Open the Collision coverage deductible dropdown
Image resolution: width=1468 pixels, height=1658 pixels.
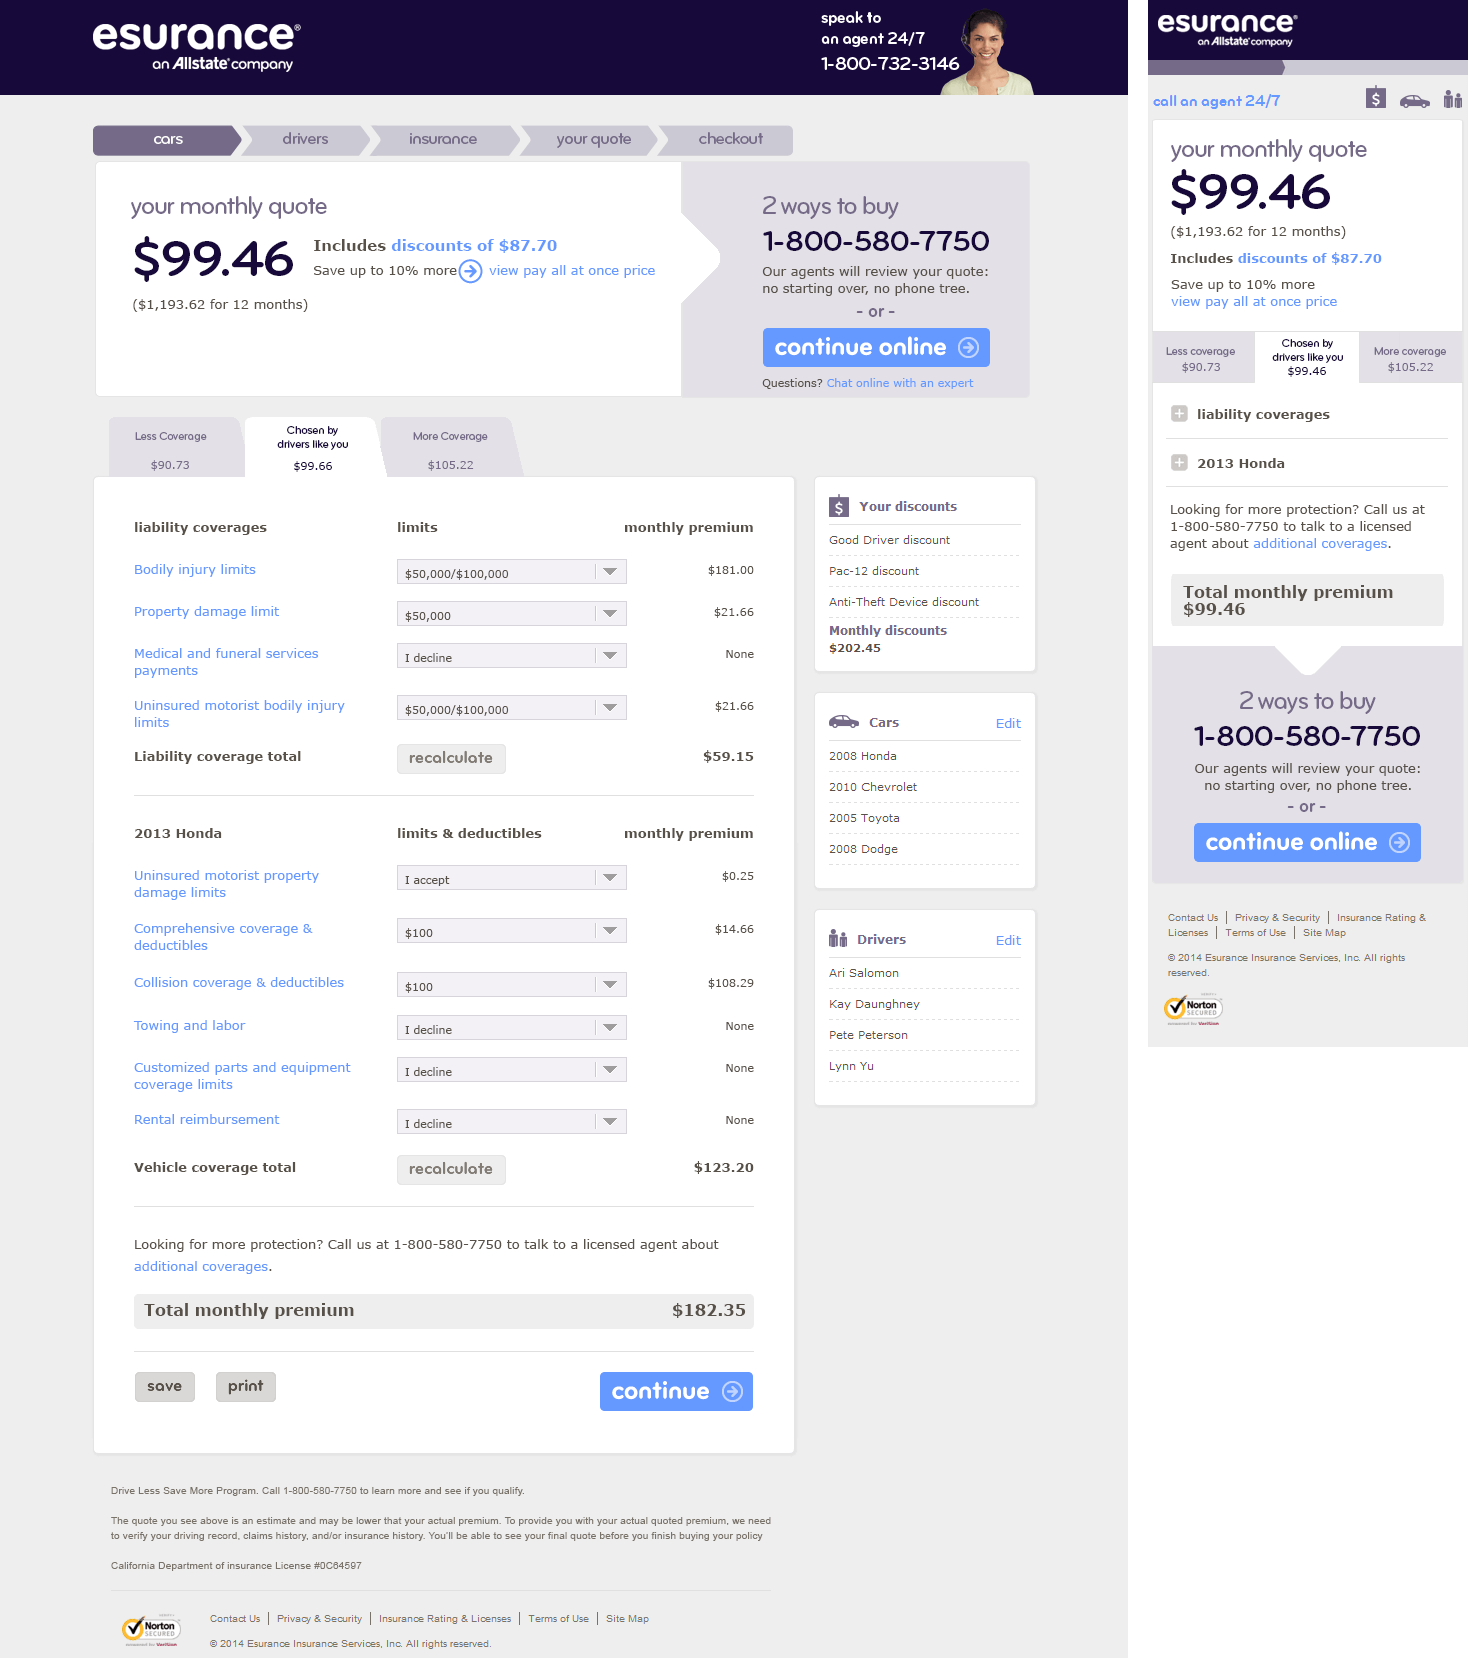[x=511, y=985]
